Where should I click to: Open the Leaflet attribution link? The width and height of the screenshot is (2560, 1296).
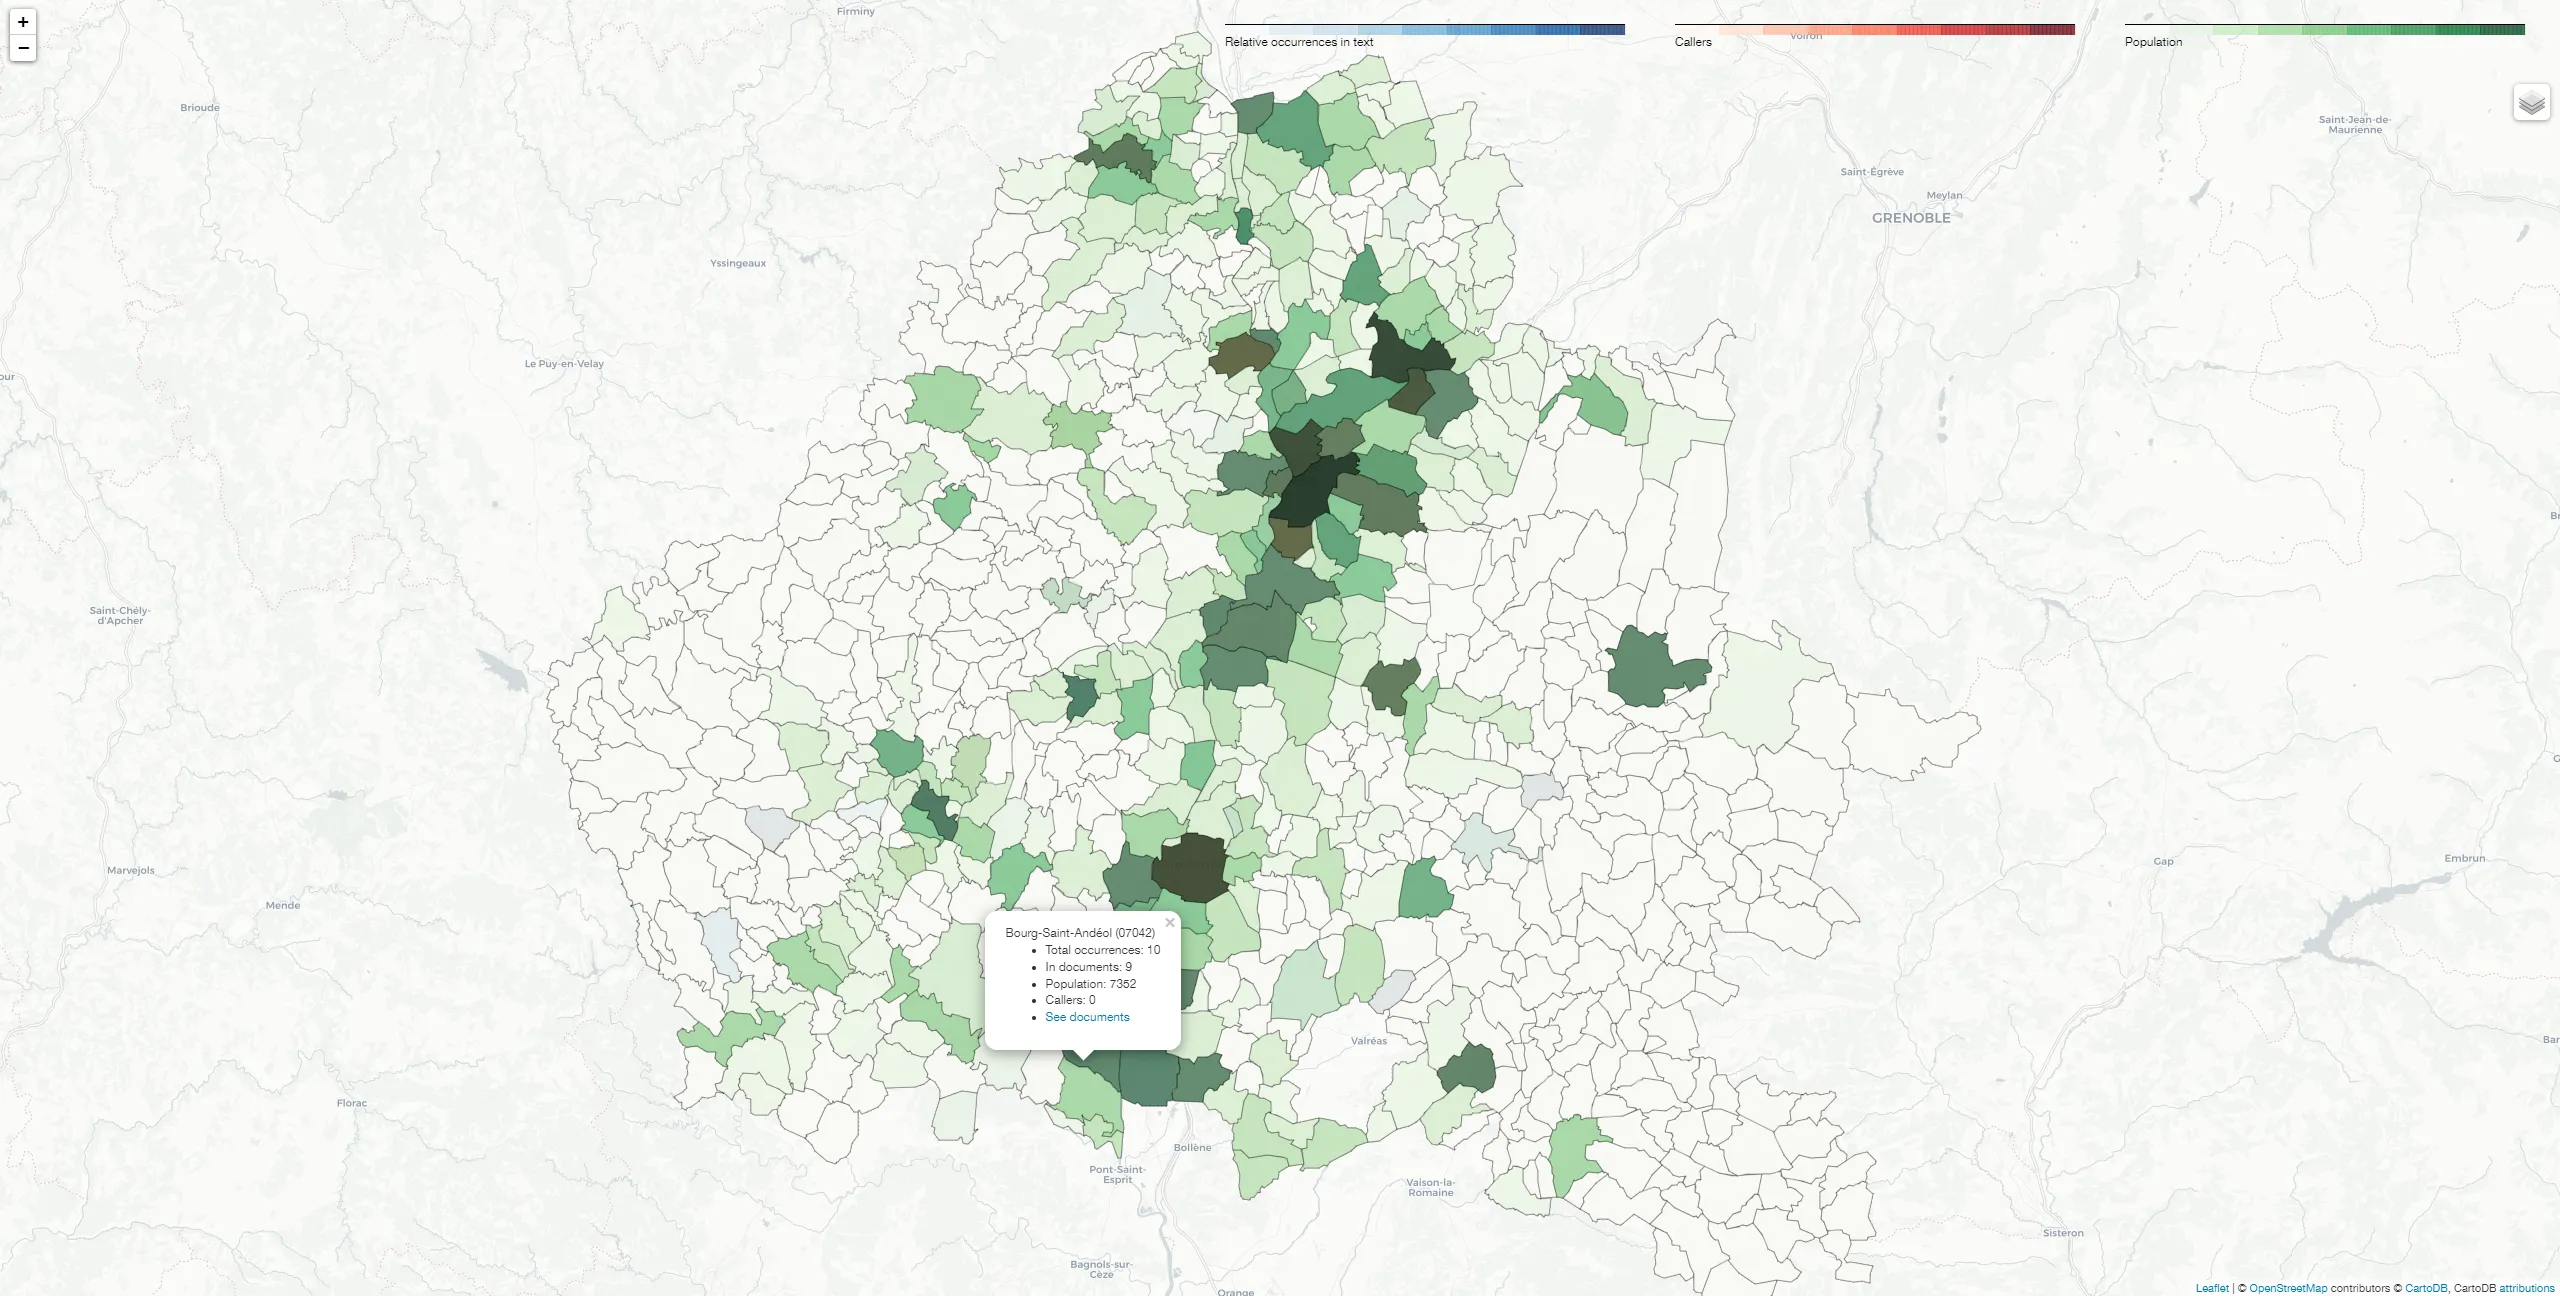(2212, 1288)
